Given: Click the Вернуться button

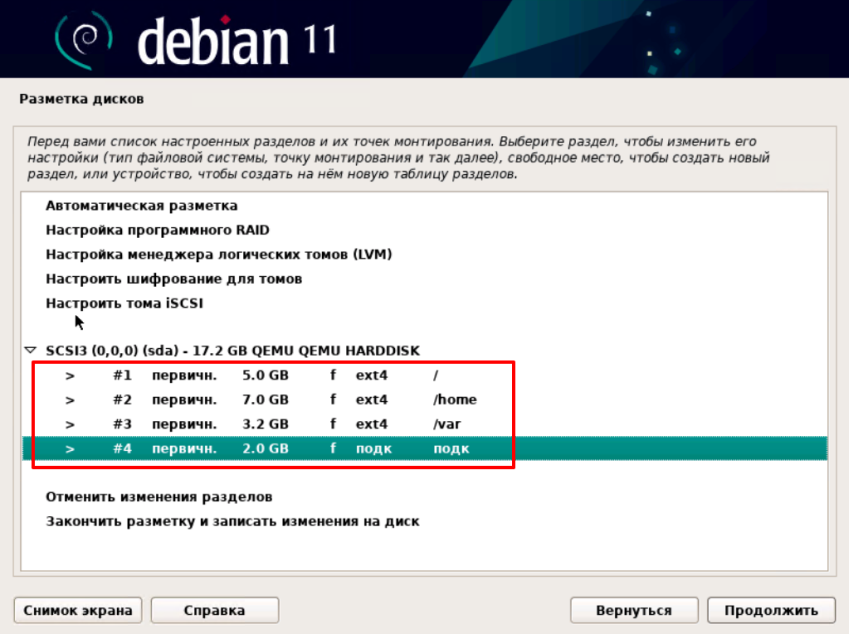Looking at the screenshot, I should [x=634, y=610].
